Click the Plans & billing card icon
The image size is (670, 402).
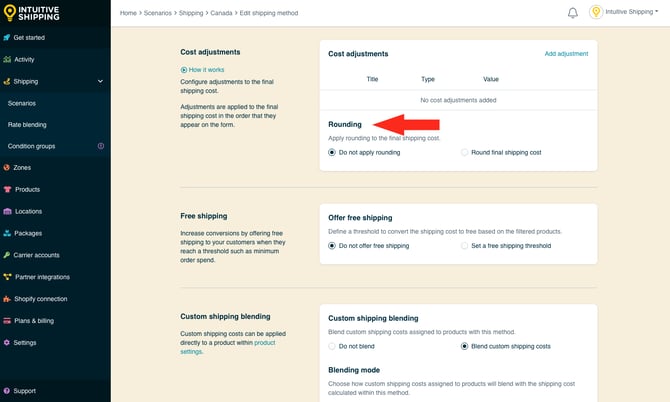7,321
